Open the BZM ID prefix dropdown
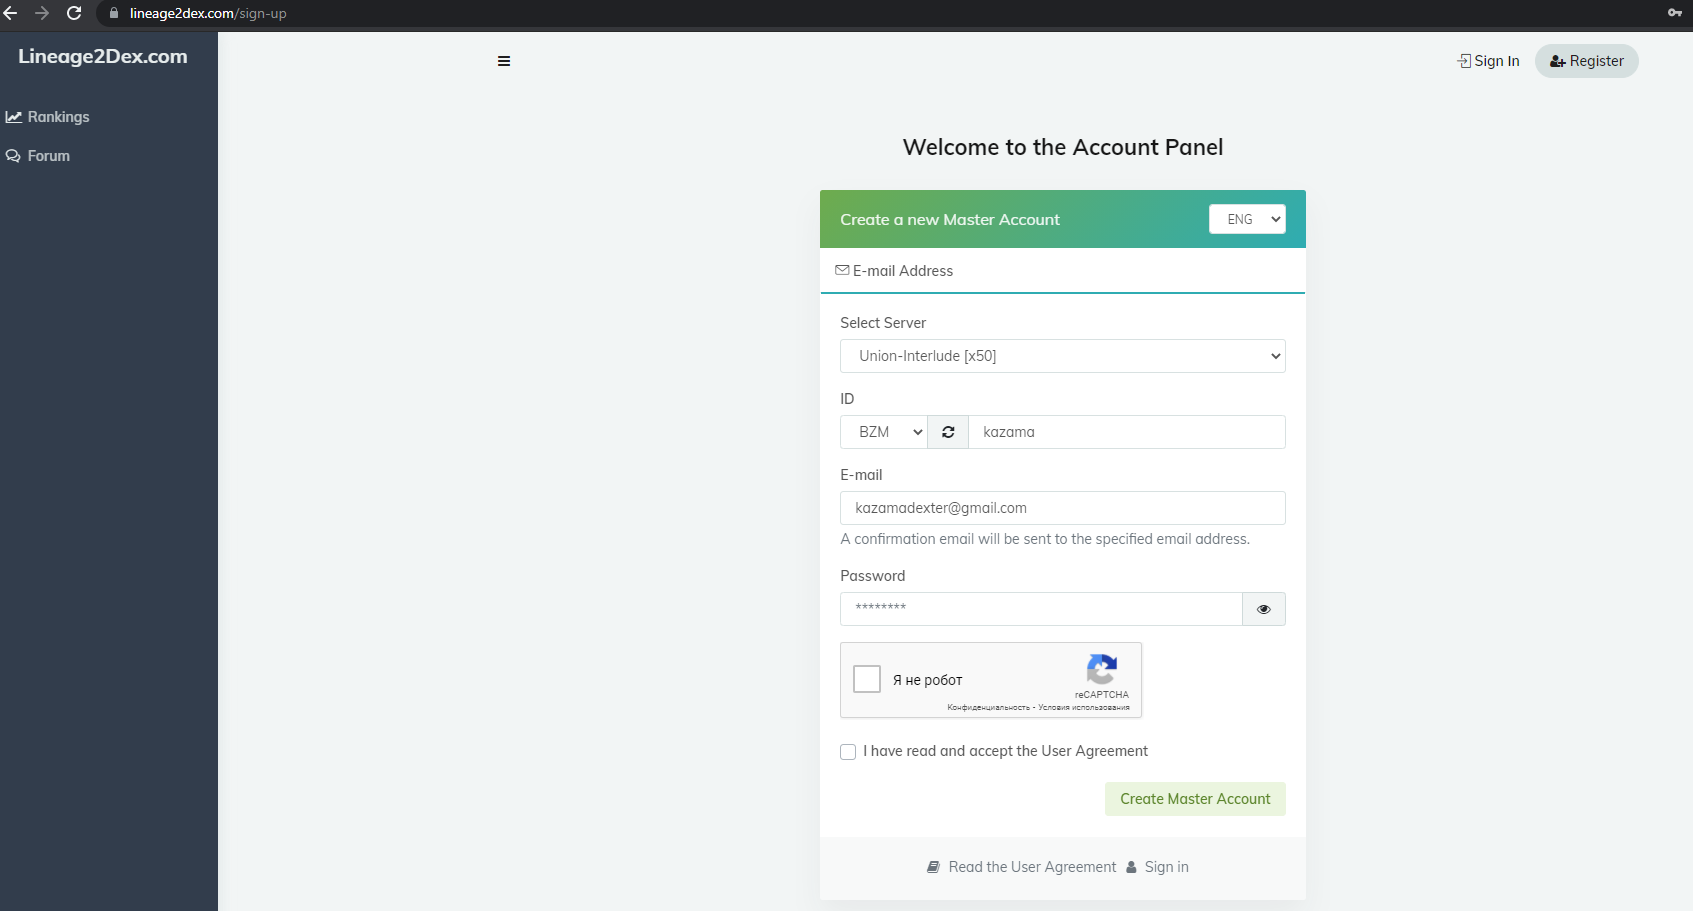The image size is (1693, 911). [884, 432]
